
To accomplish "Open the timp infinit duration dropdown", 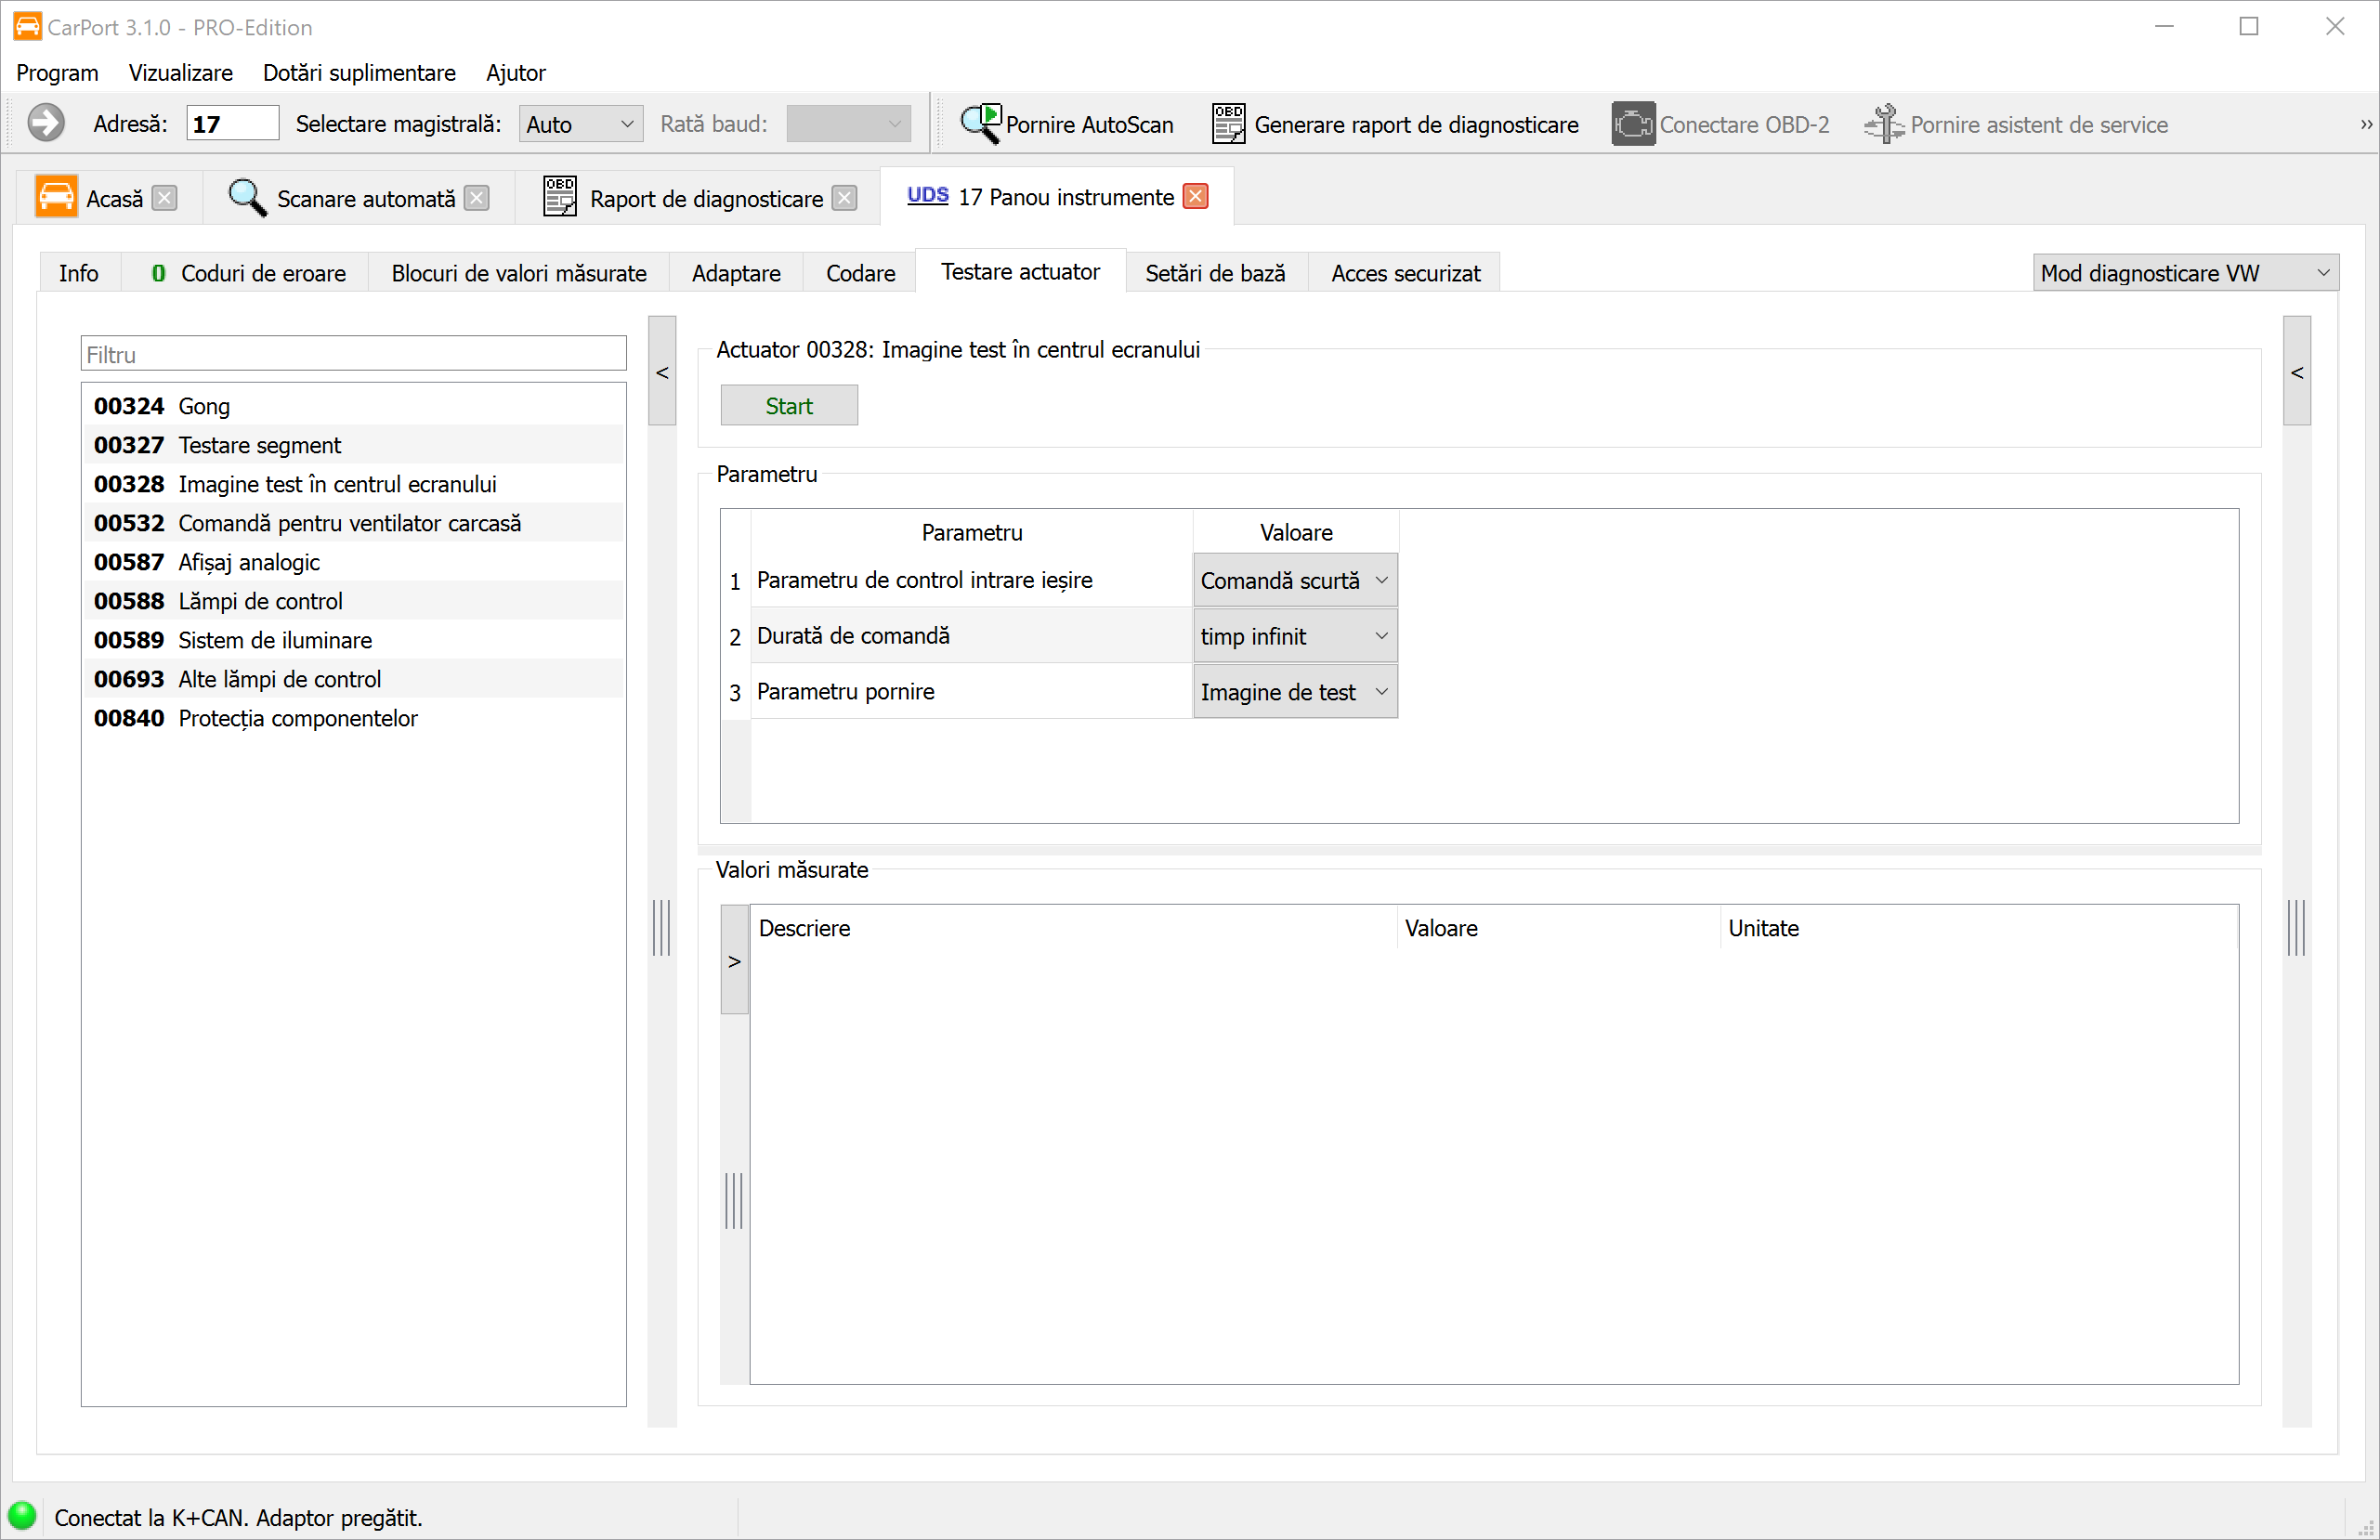I will click(1295, 637).
